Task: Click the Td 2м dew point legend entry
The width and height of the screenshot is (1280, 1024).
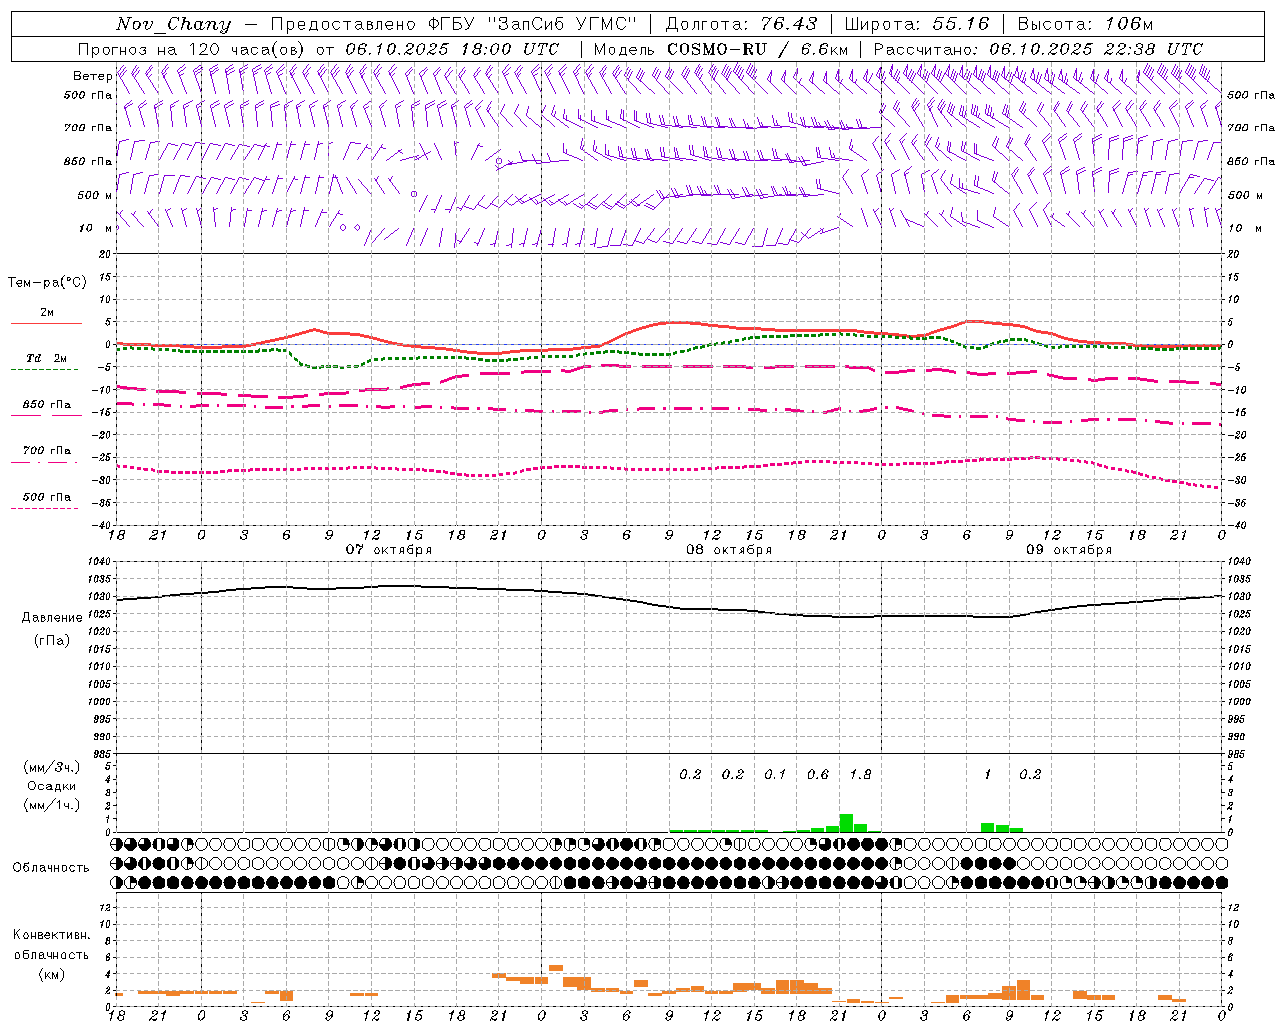Action: 47,358
